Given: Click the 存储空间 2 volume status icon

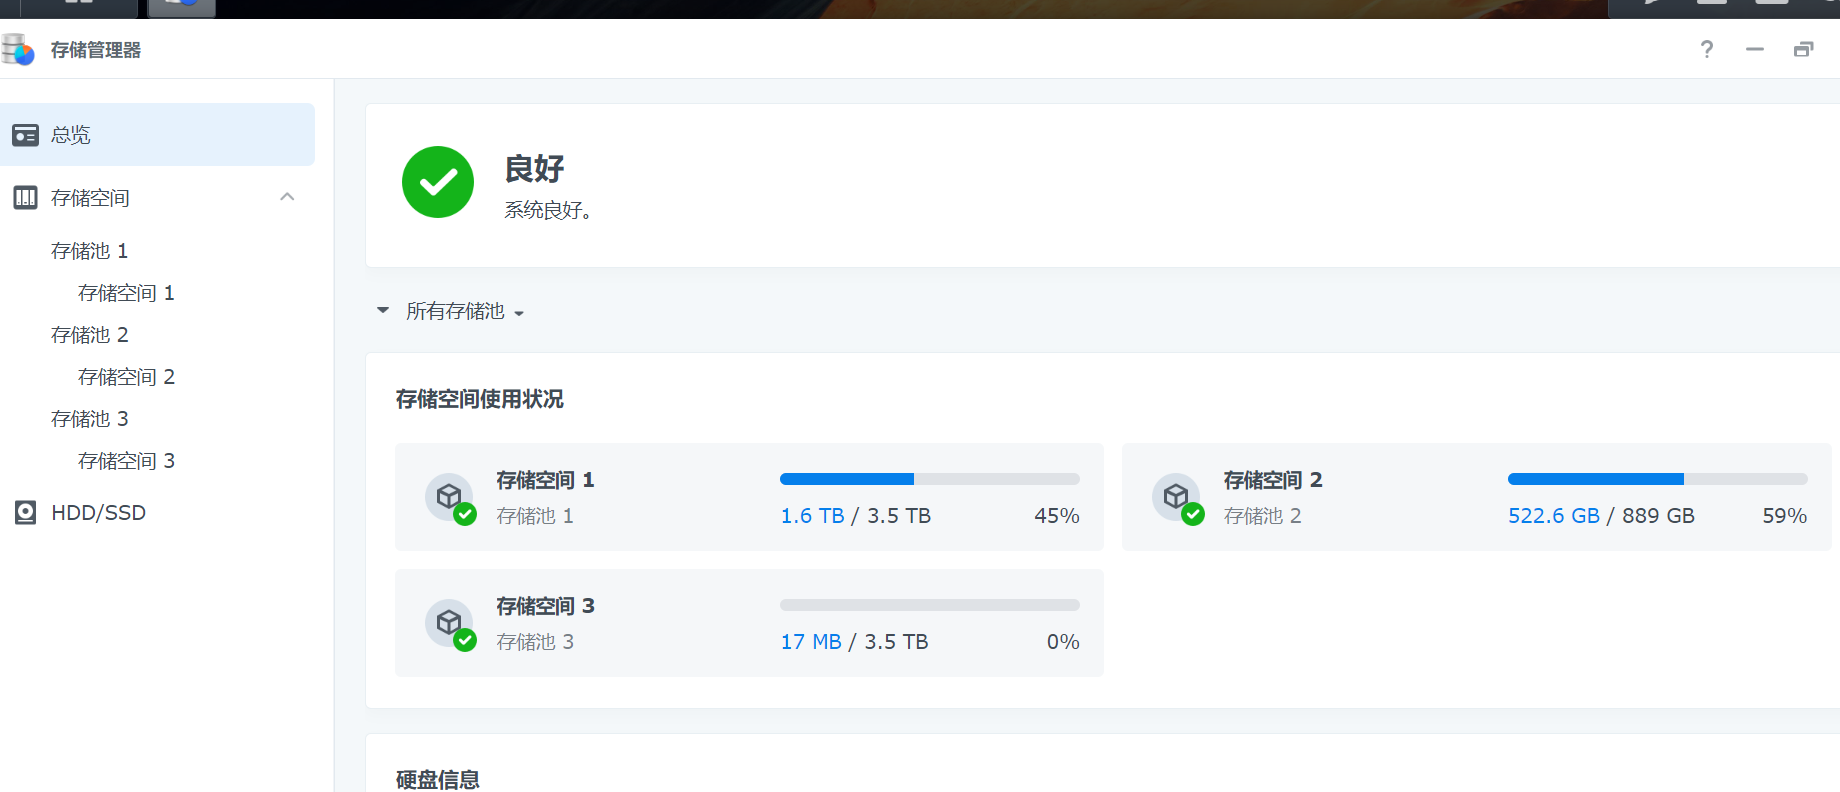Looking at the screenshot, I should point(1177,498).
